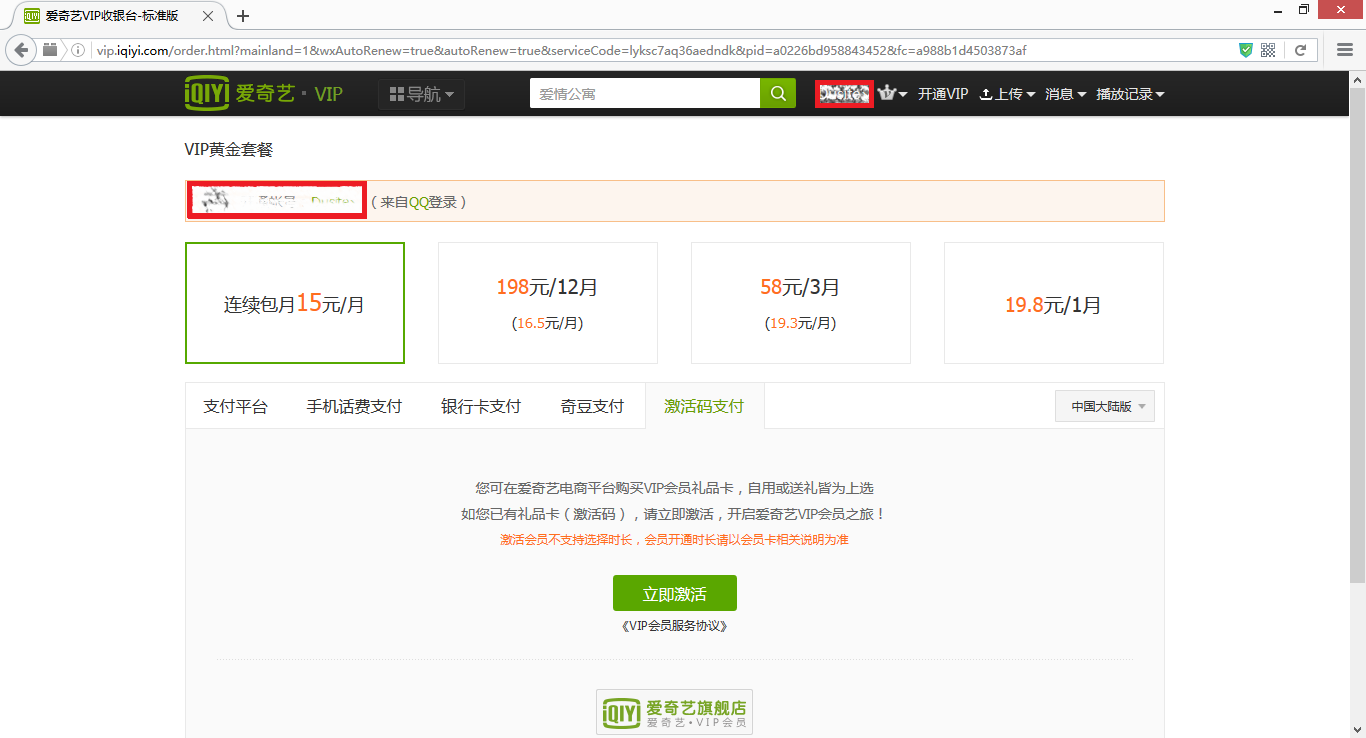1366x738 pixels.
Task: Click the browser back arrow button
Action: 21,50
